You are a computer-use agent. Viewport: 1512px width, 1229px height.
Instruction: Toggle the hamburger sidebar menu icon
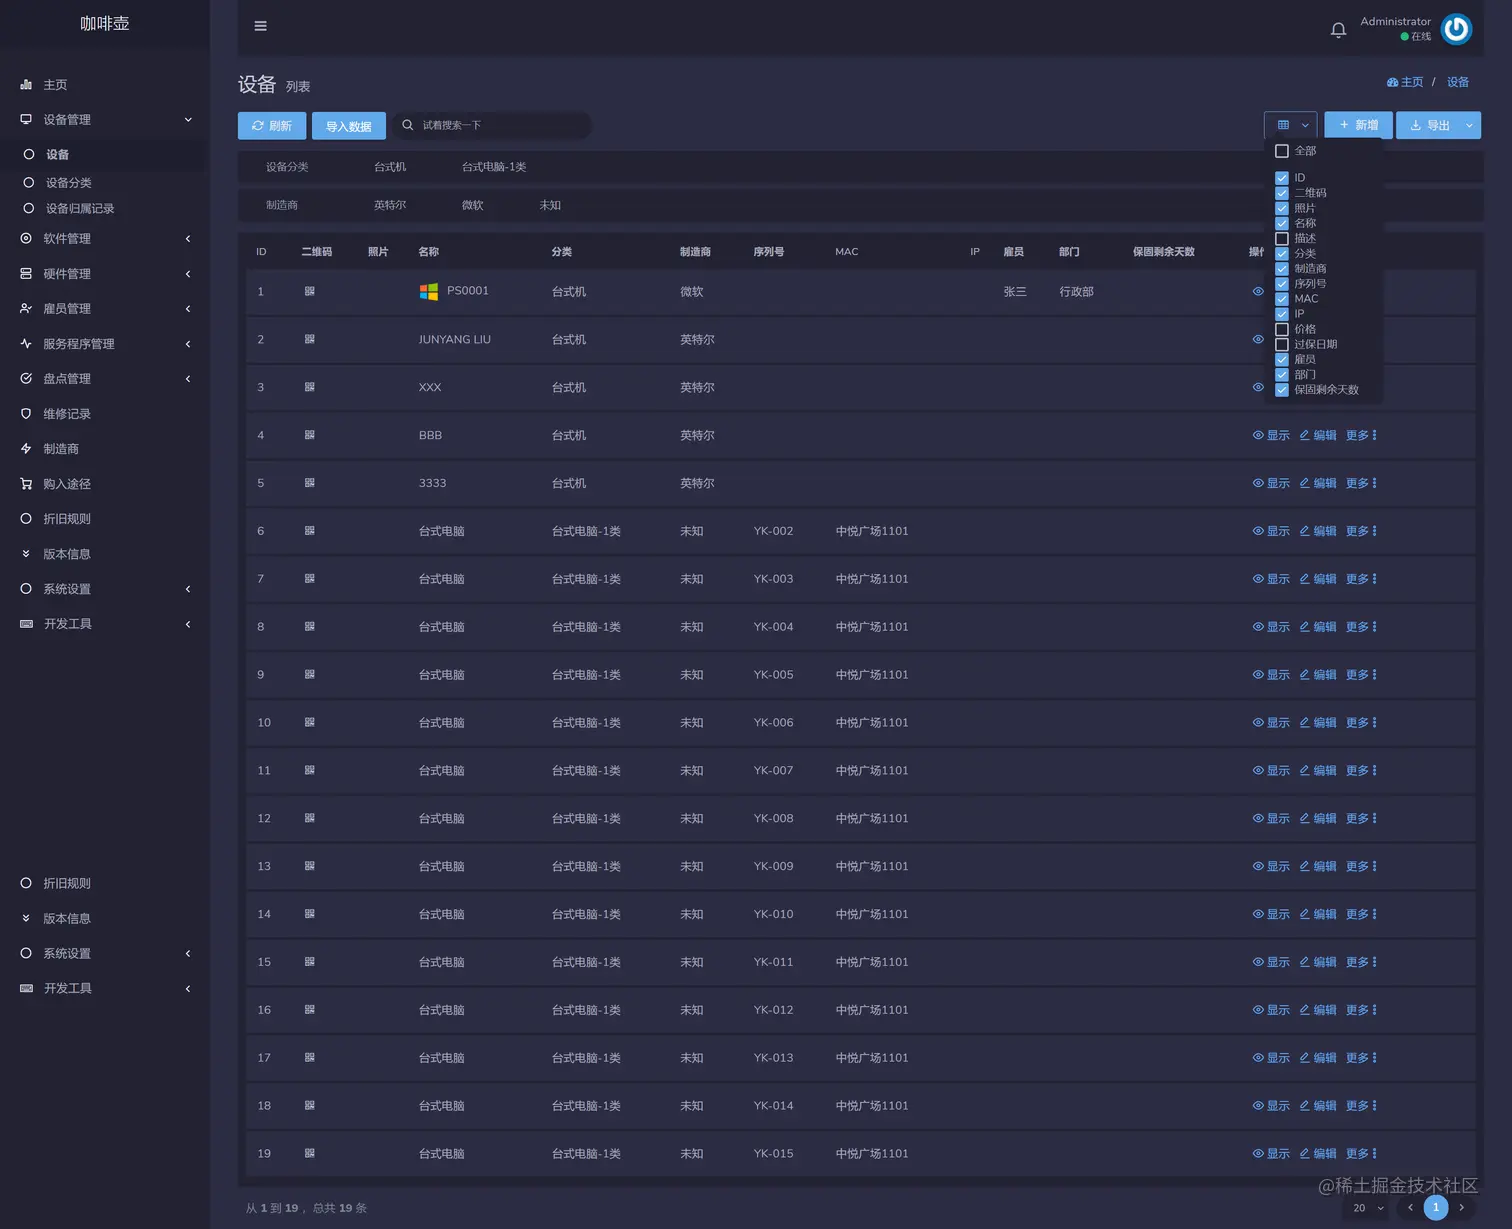260,26
